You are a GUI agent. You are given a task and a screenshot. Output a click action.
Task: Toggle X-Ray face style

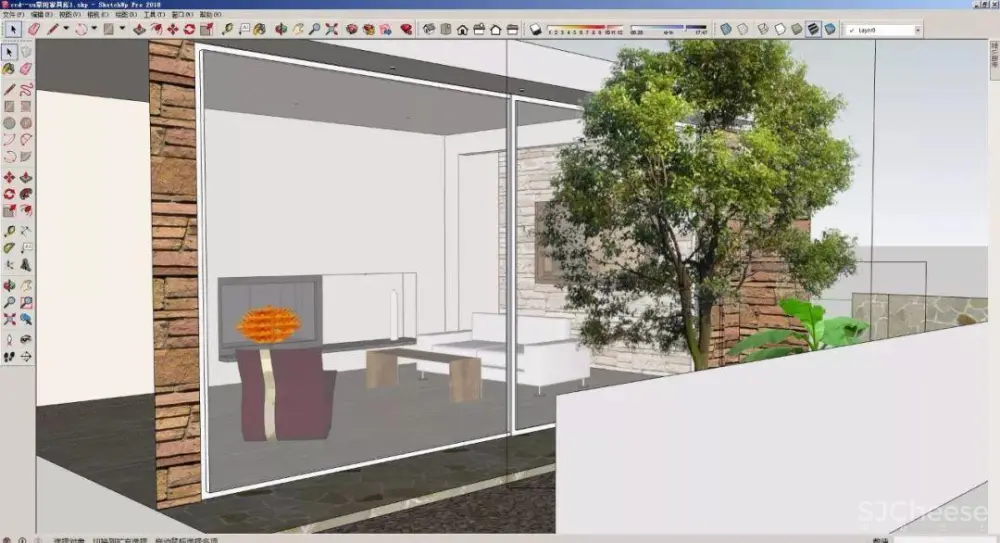coord(725,29)
